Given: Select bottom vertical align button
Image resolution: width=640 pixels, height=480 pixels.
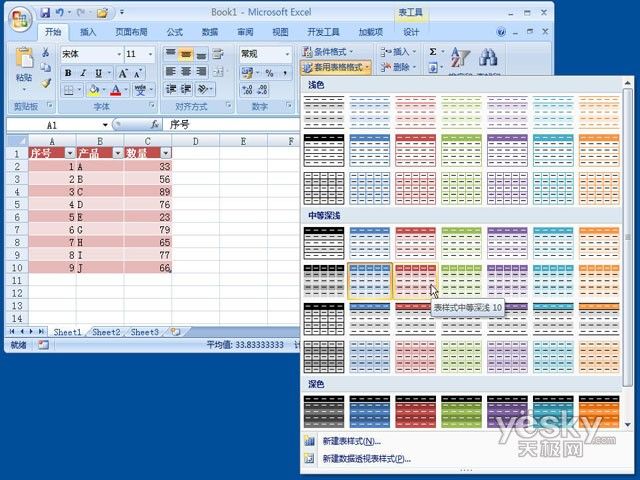Looking at the screenshot, I should [201, 54].
